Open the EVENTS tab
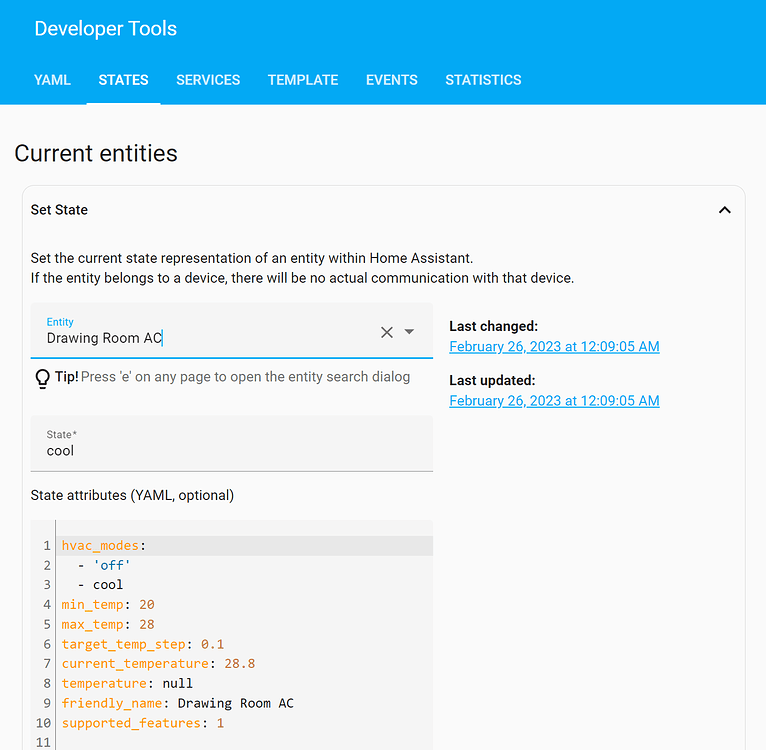Viewport: 766px width, 750px height. coord(392,80)
